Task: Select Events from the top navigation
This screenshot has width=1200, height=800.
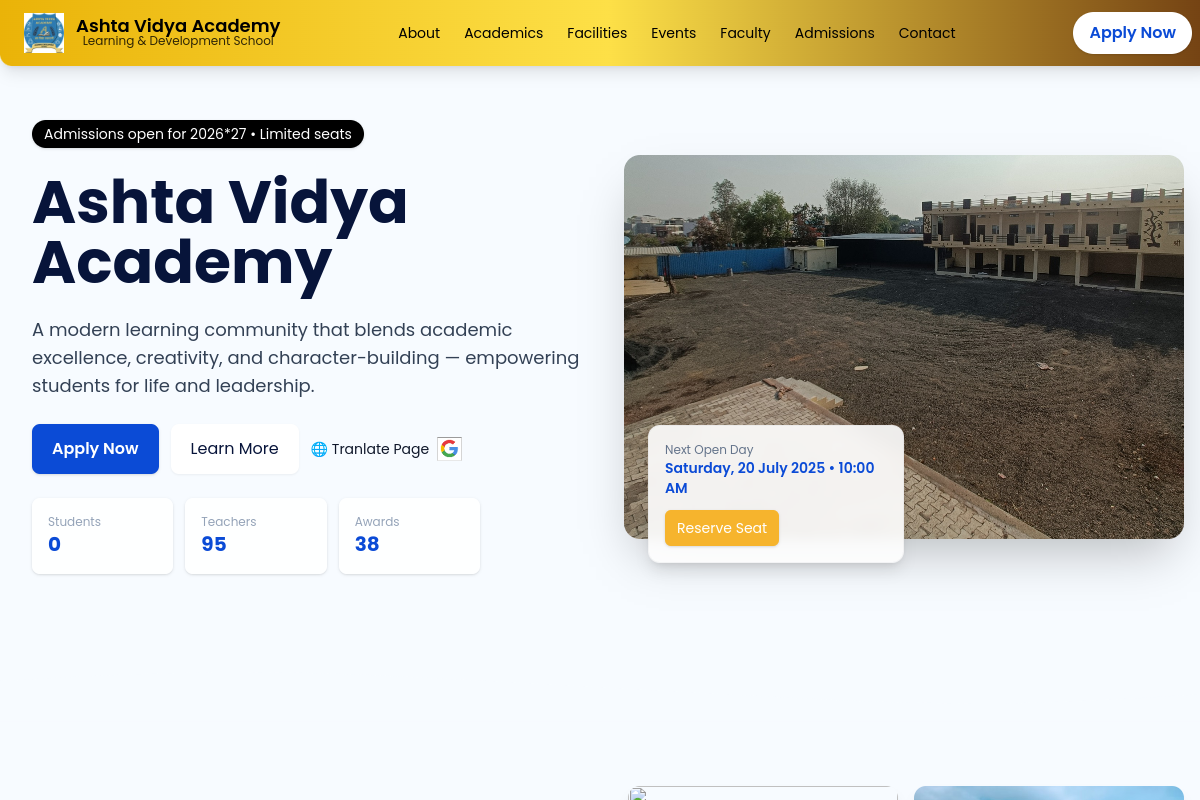Action: click(x=673, y=33)
